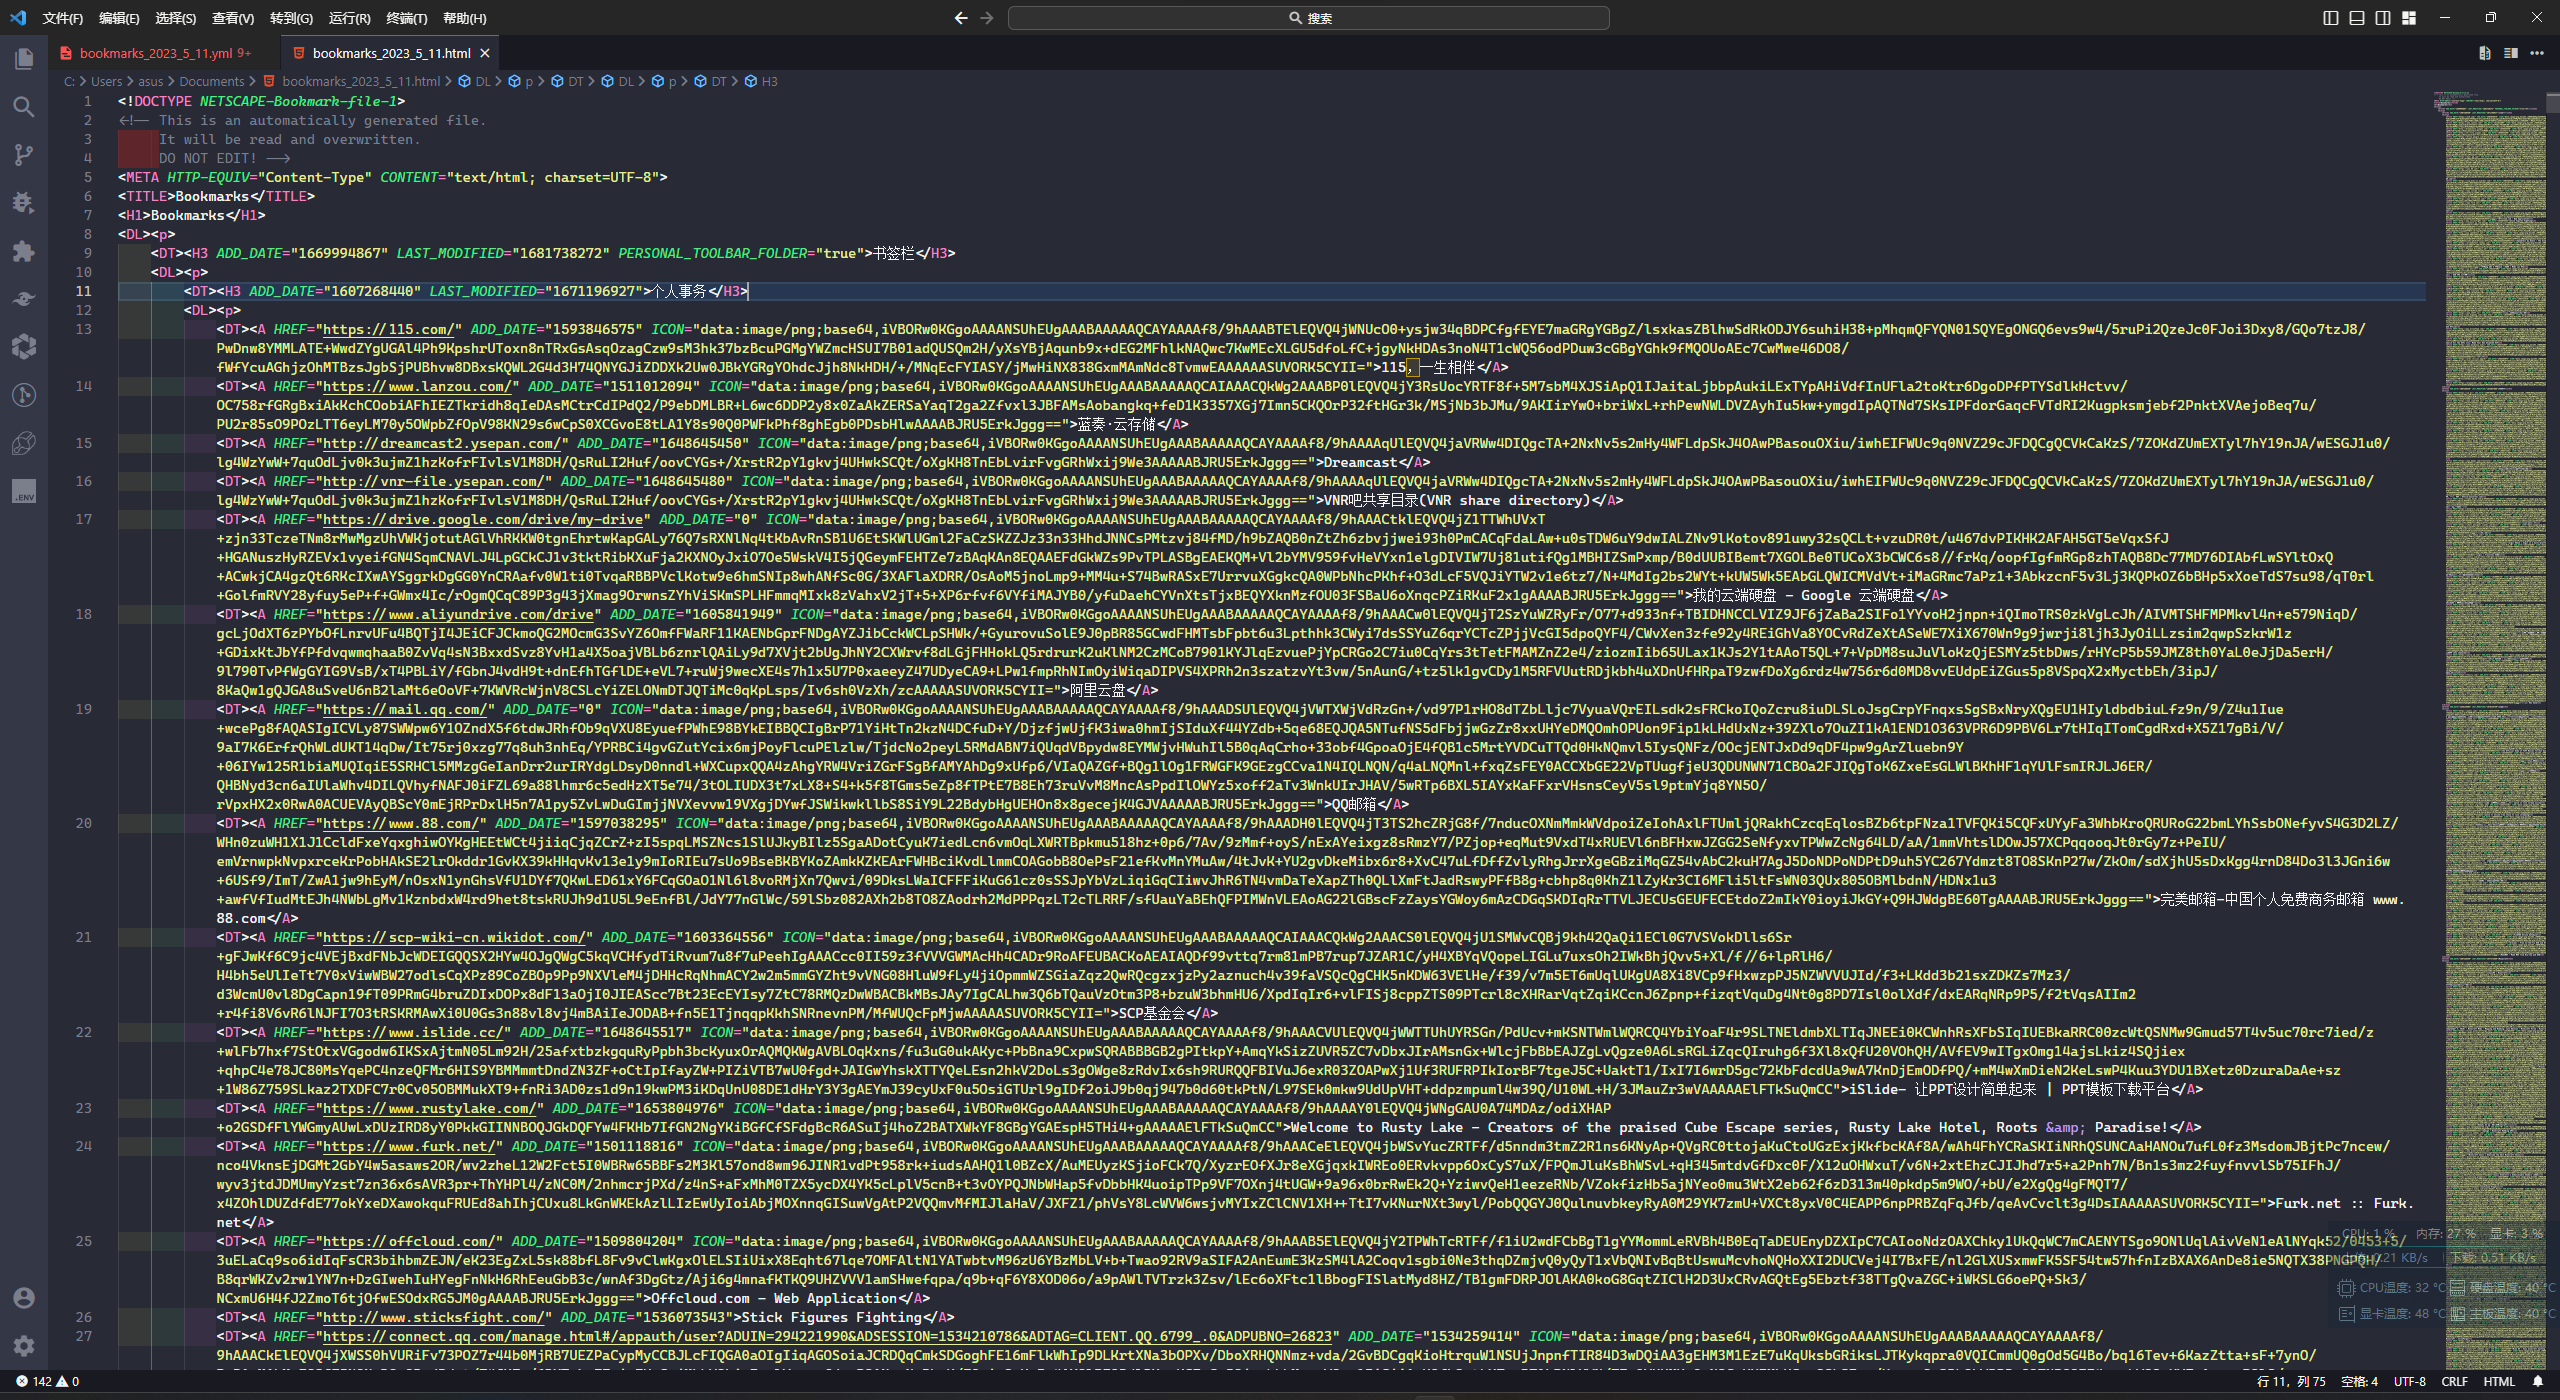This screenshot has width=2560, height=1400.
Task: Expand the H3 breadcrumb at path end
Action: (x=767, y=81)
